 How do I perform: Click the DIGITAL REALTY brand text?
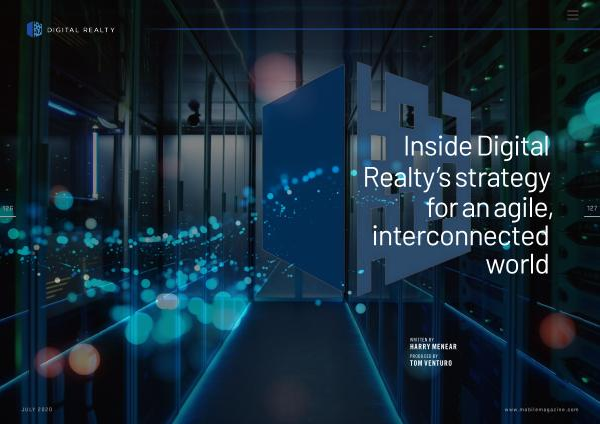coord(81,29)
